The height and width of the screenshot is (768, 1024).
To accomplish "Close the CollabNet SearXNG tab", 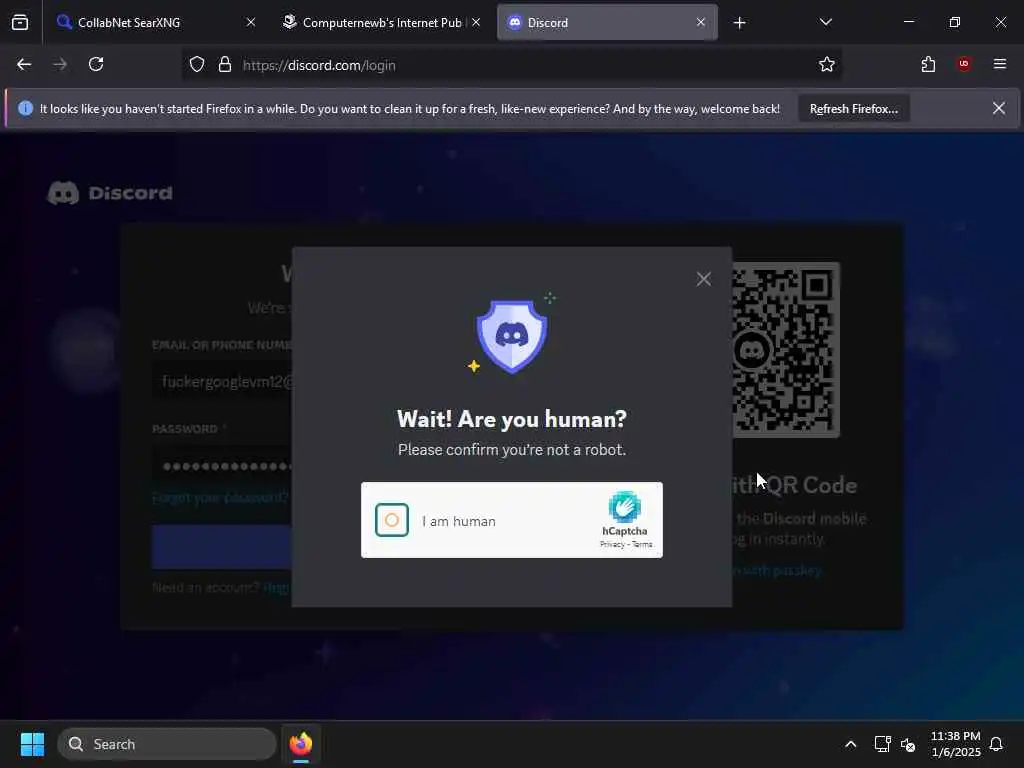I will point(251,22).
